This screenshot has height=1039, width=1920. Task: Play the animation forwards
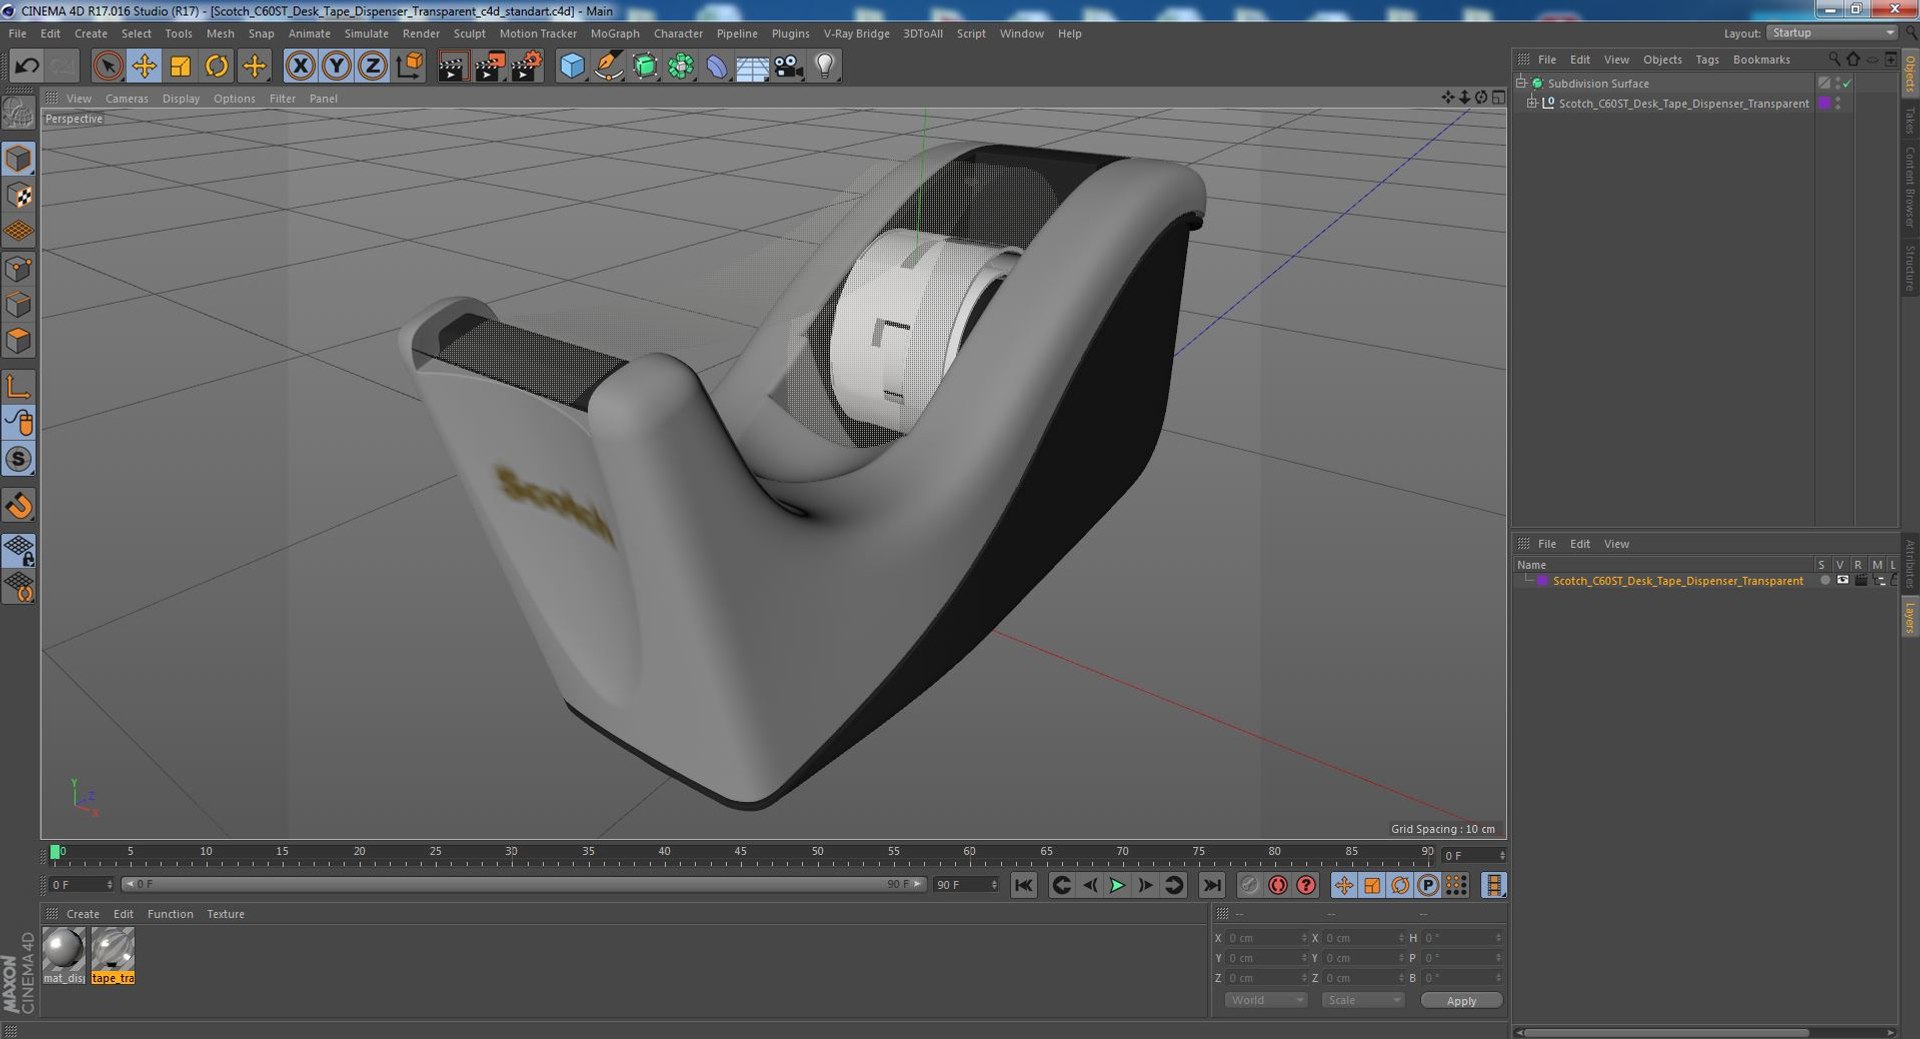(x=1117, y=885)
